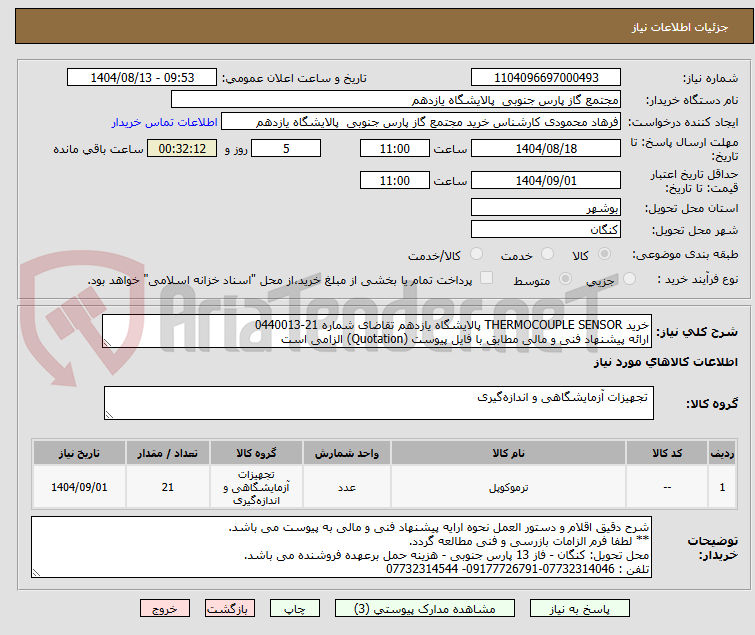The height and width of the screenshot is (635, 755).
Task: Select the کالا/خدمت radio button
Action: 476,254
